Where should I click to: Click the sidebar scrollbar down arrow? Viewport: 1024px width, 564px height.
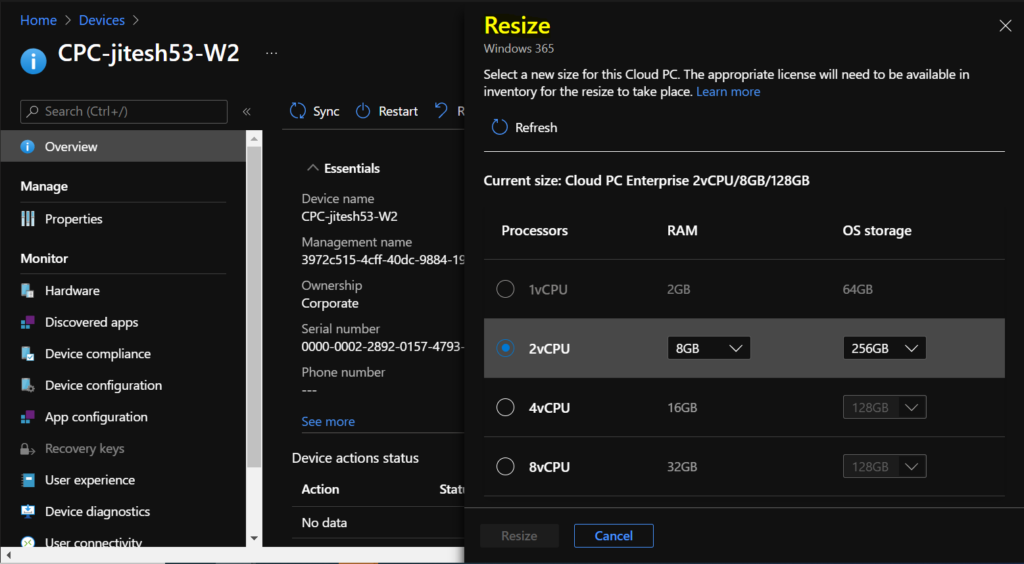(x=255, y=538)
